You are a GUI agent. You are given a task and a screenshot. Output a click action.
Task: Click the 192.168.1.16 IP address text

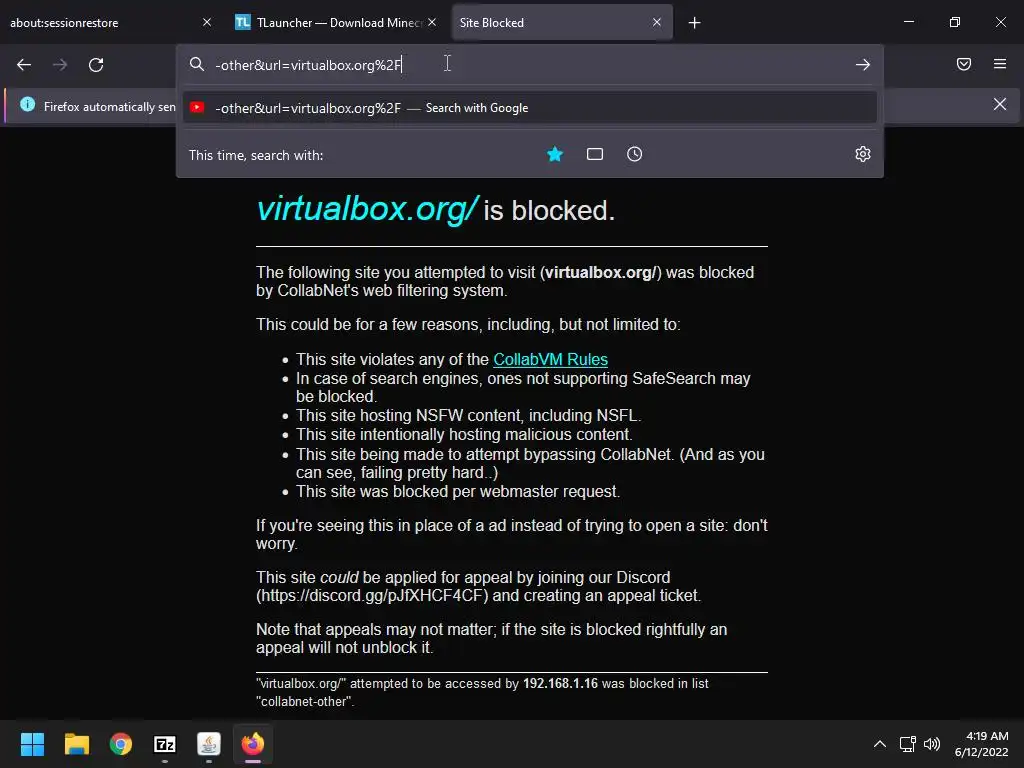pos(560,684)
